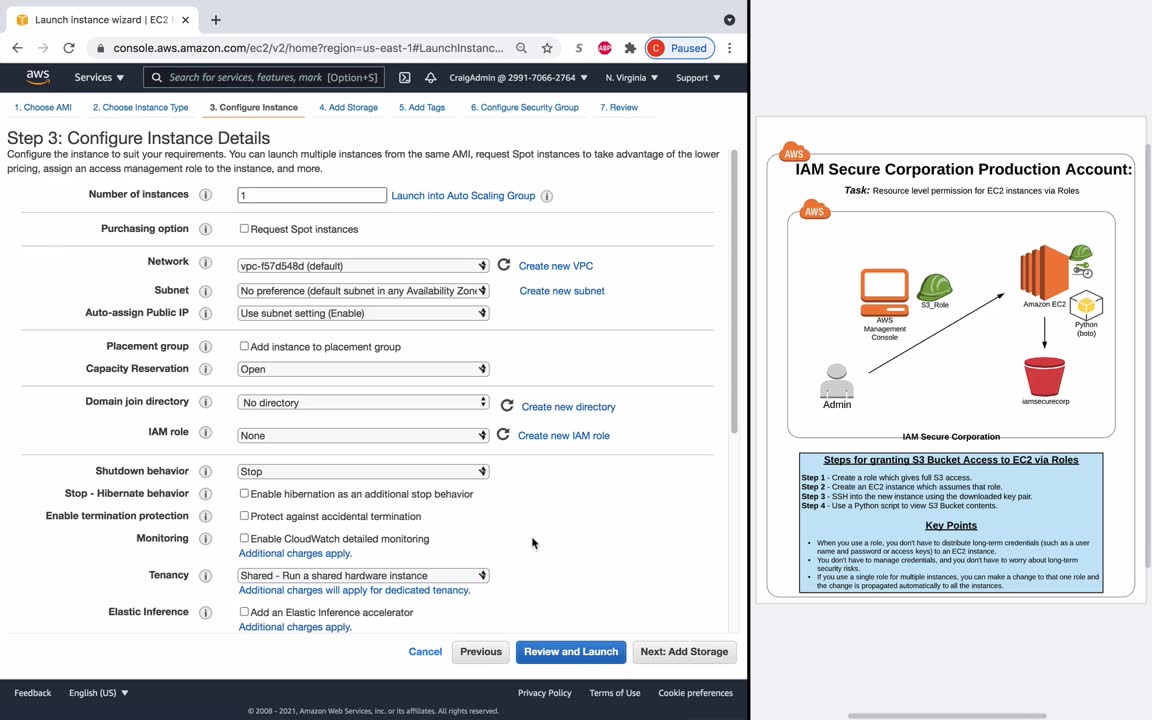1152x720 pixels.
Task: Click the Number of instances field
Action: [312, 195]
